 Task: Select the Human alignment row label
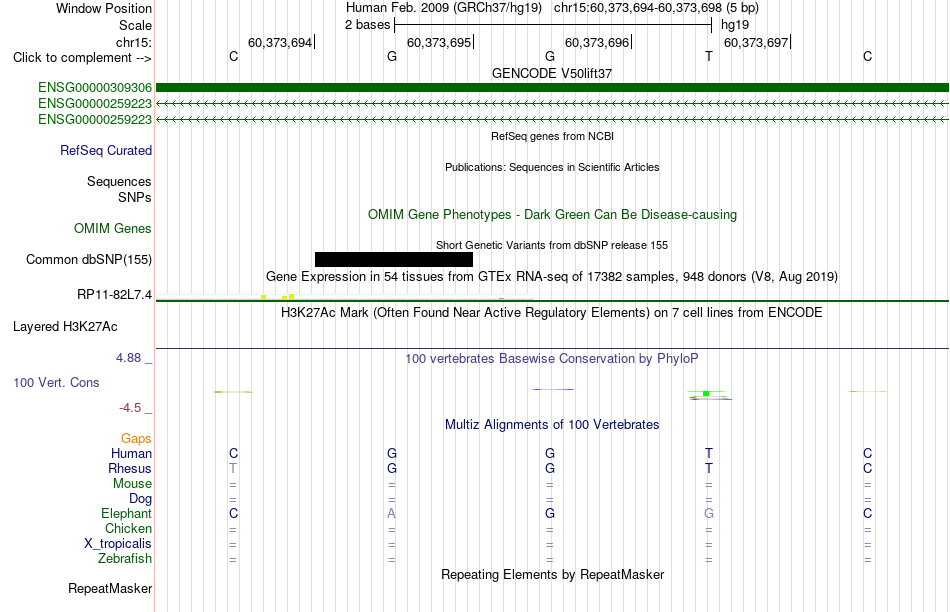point(131,453)
